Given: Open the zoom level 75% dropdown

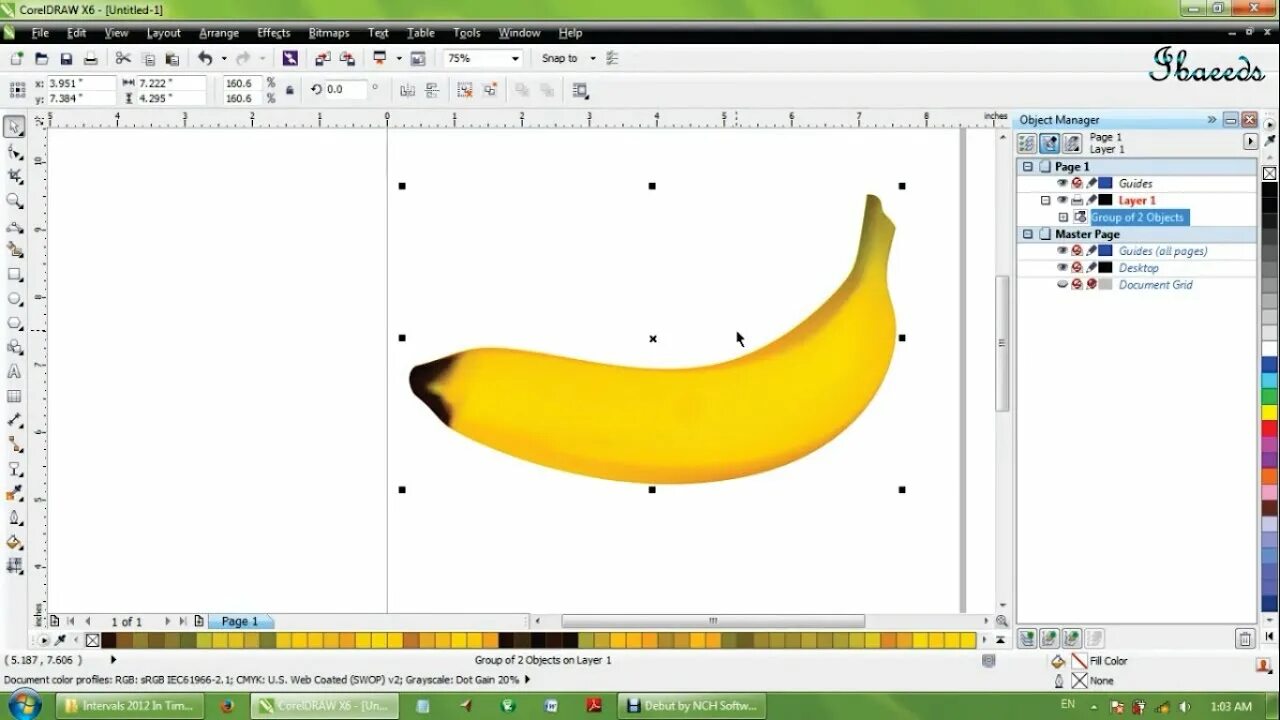Looking at the screenshot, I should click(515, 59).
